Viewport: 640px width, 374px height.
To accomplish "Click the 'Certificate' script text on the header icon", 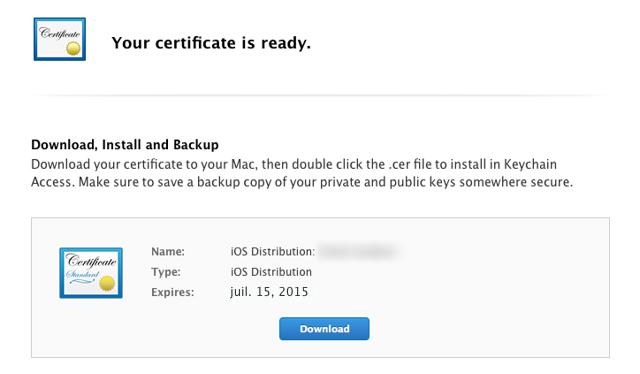I will 60,33.
